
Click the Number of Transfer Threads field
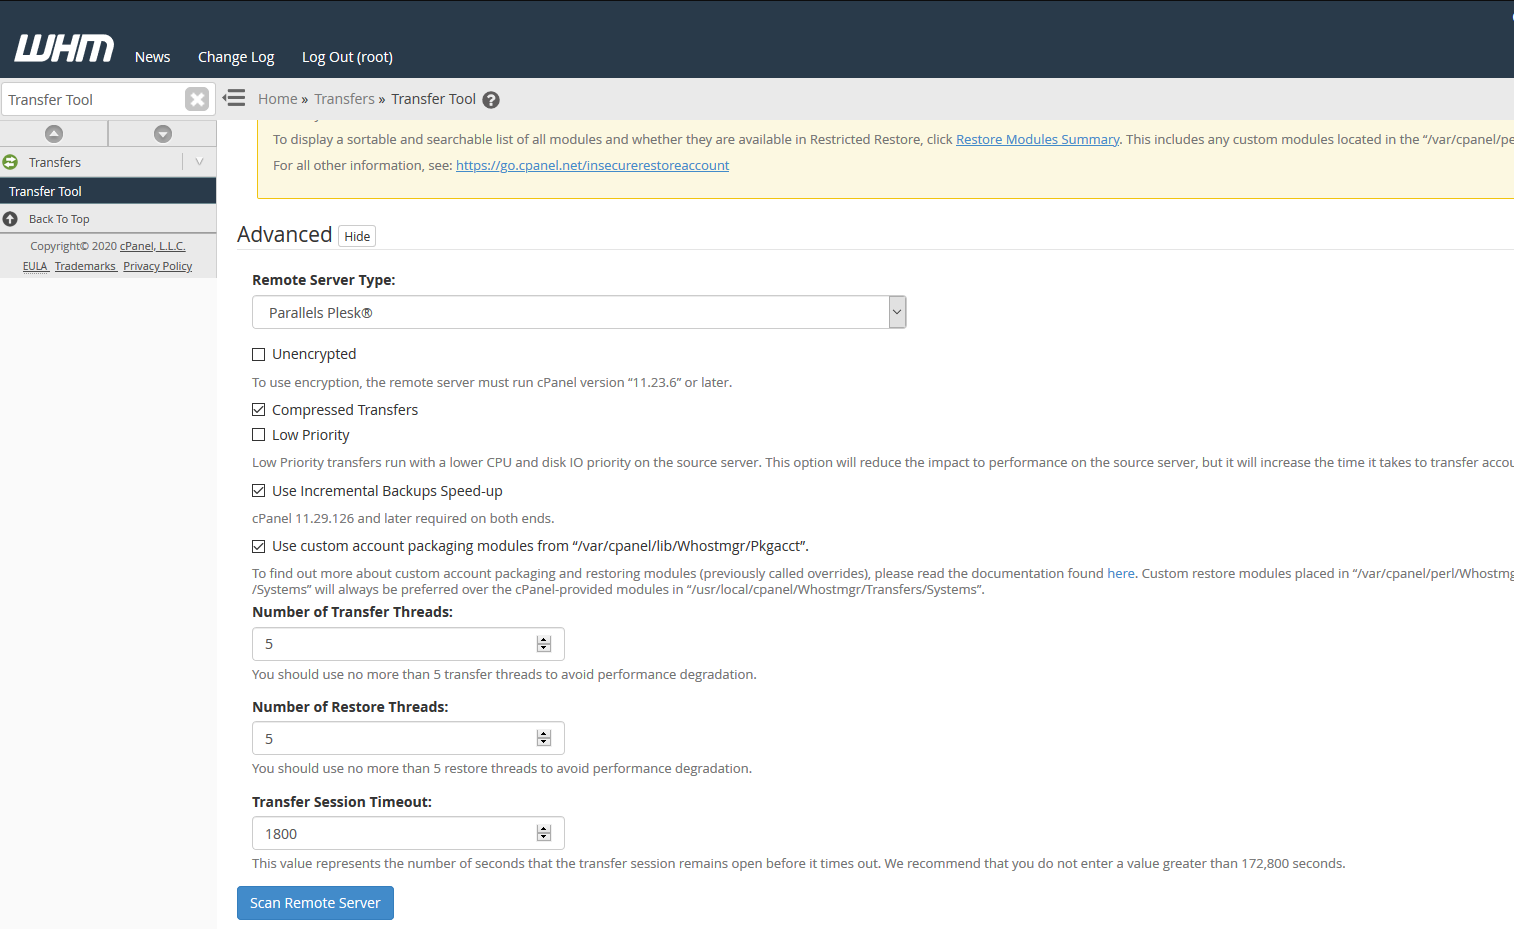[x=408, y=644]
